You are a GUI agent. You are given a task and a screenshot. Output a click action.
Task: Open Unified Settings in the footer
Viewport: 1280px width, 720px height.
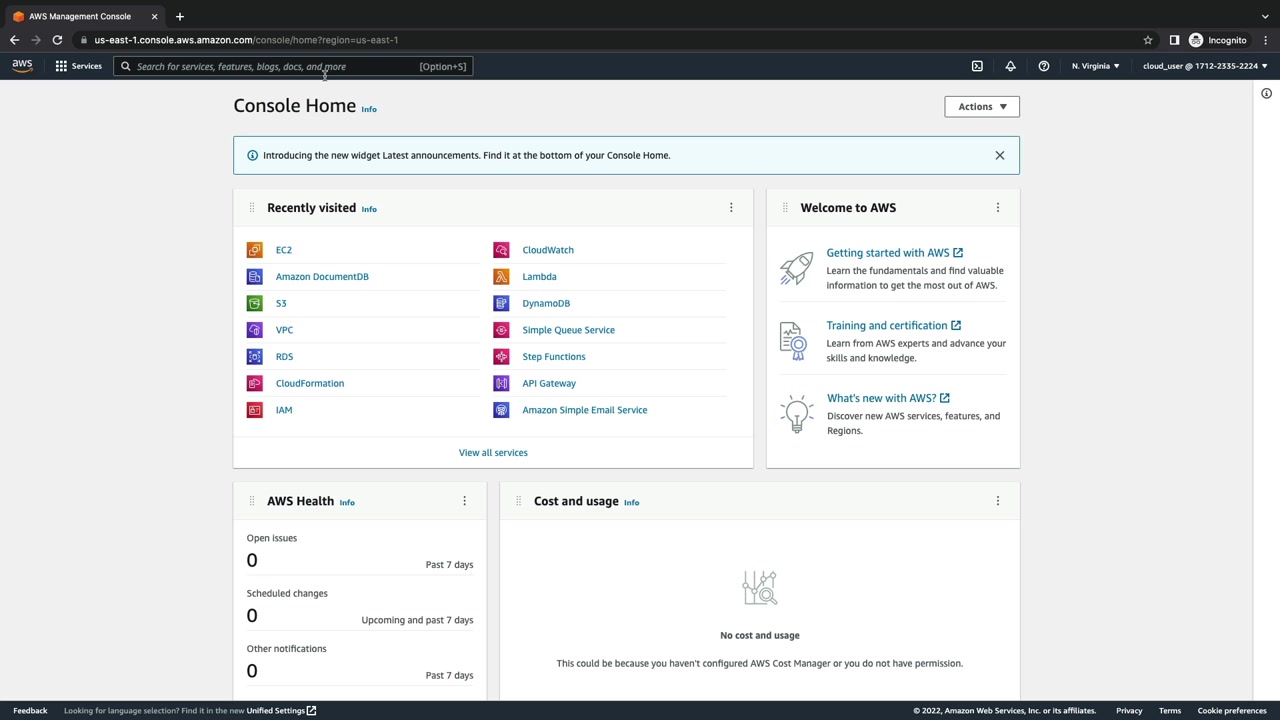[281, 711]
